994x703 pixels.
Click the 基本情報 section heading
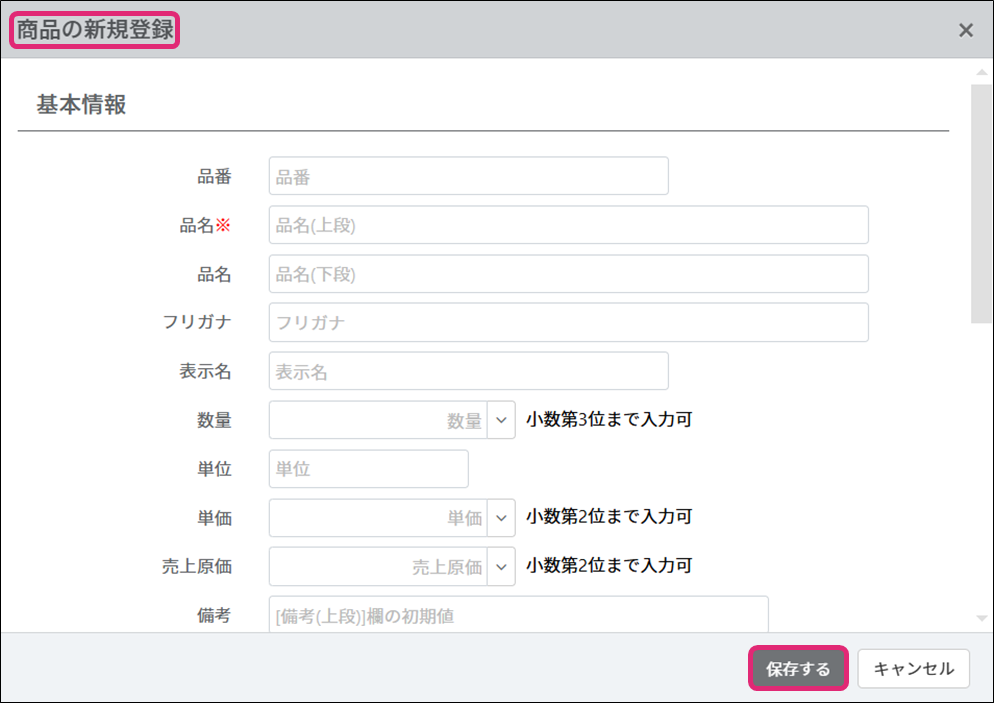[x=81, y=105]
